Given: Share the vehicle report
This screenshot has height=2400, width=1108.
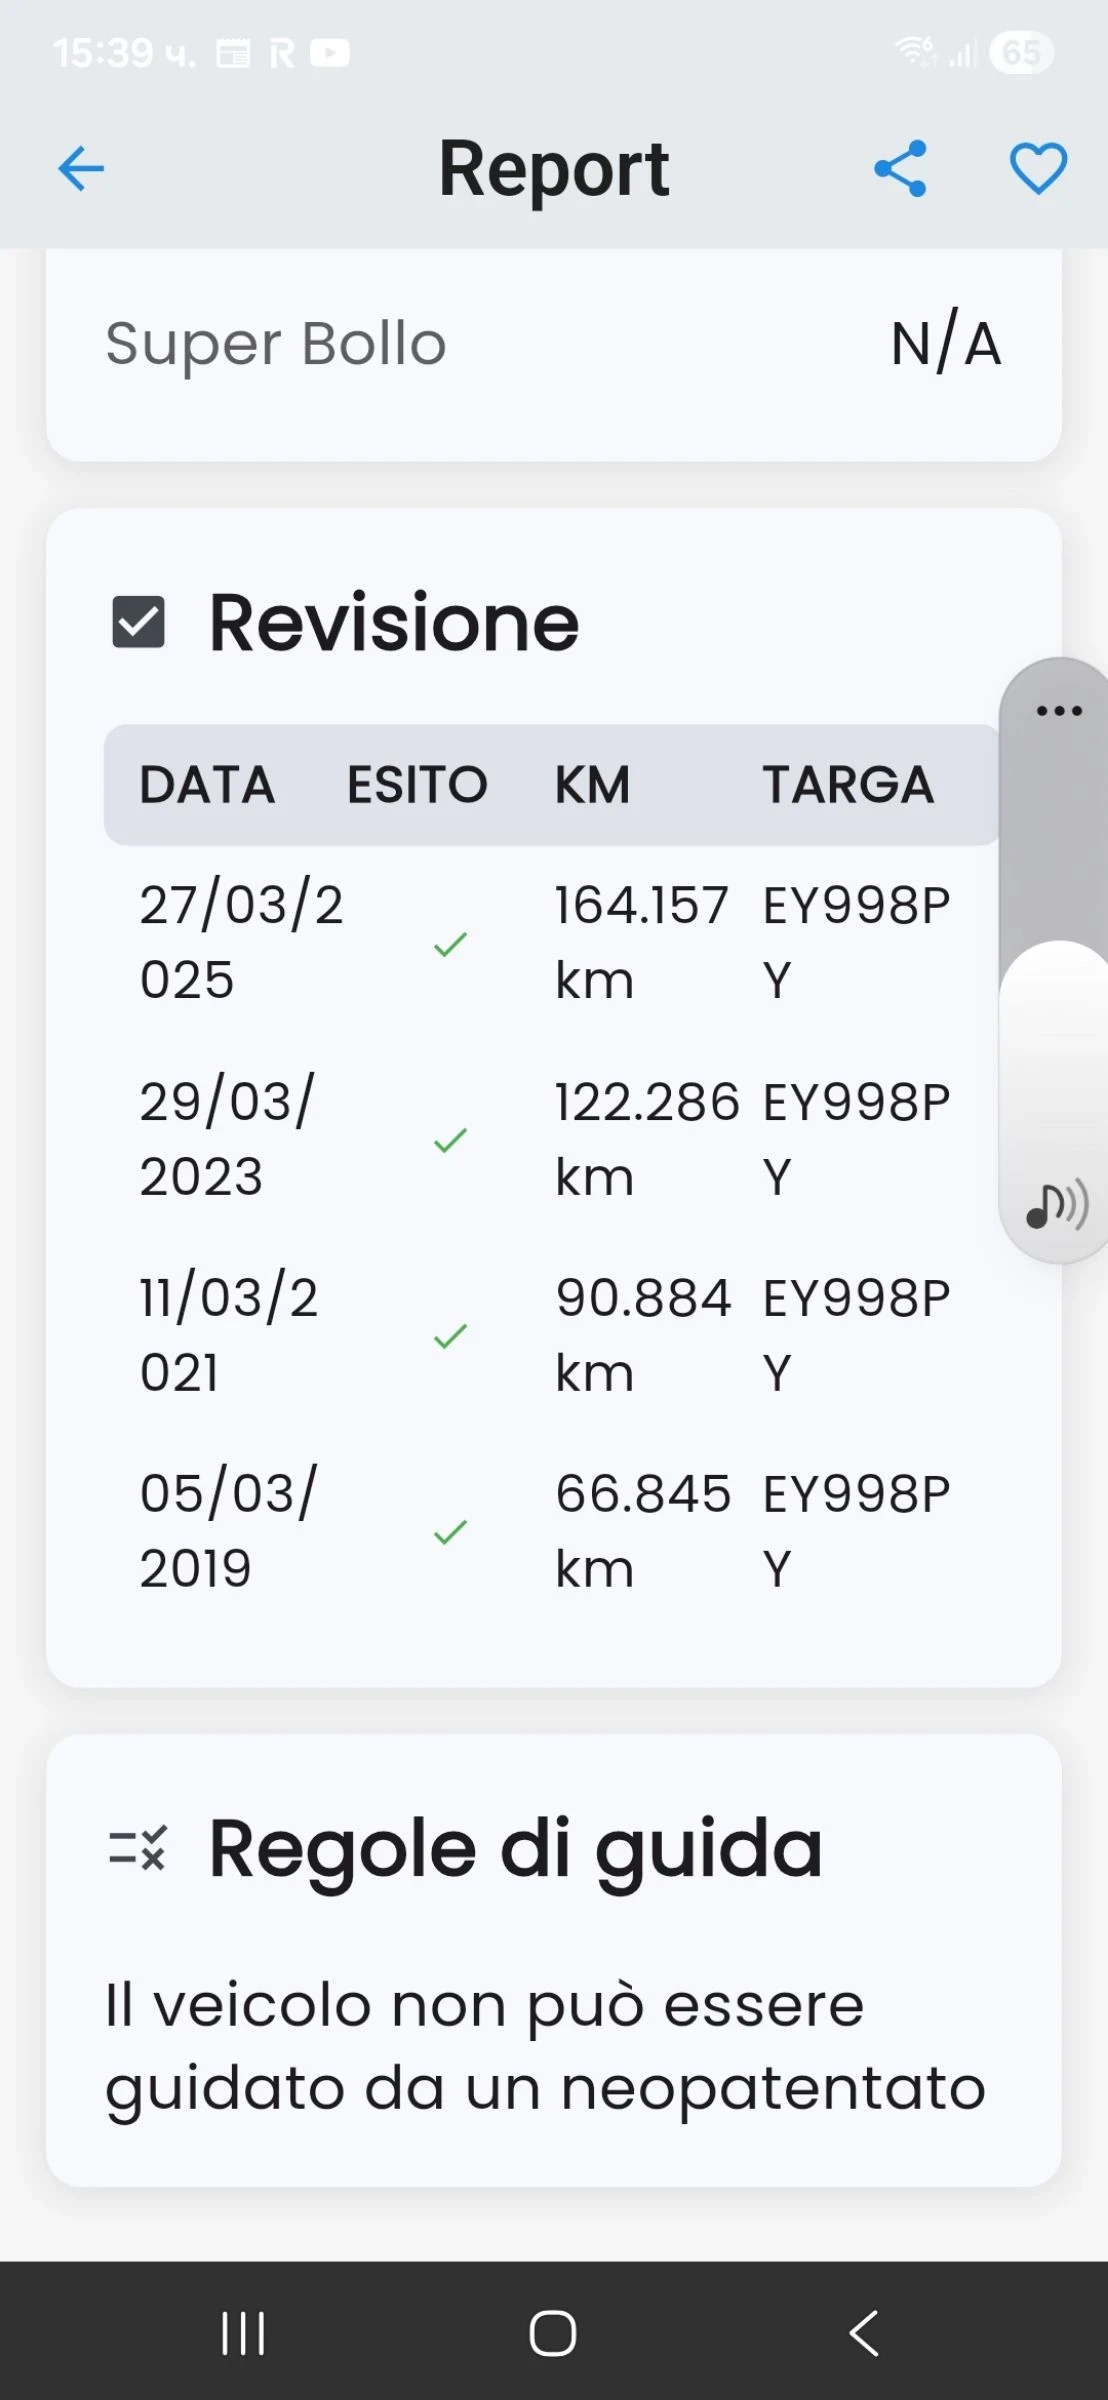Looking at the screenshot, I should coord(900,168).
